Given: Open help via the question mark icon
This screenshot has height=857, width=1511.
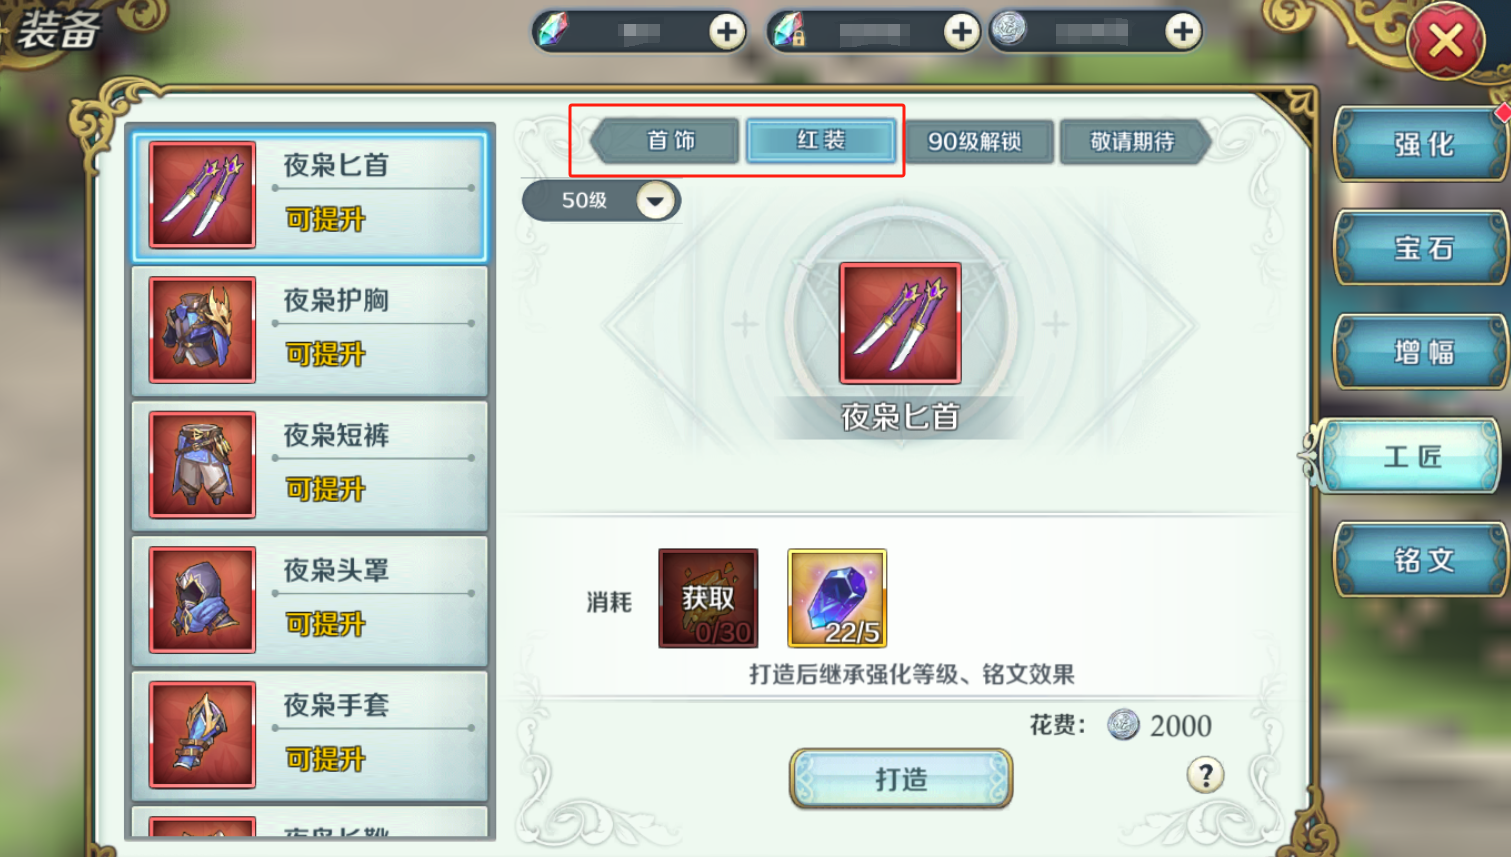Looking at the screenshot, I should [x=1205, y=775].
